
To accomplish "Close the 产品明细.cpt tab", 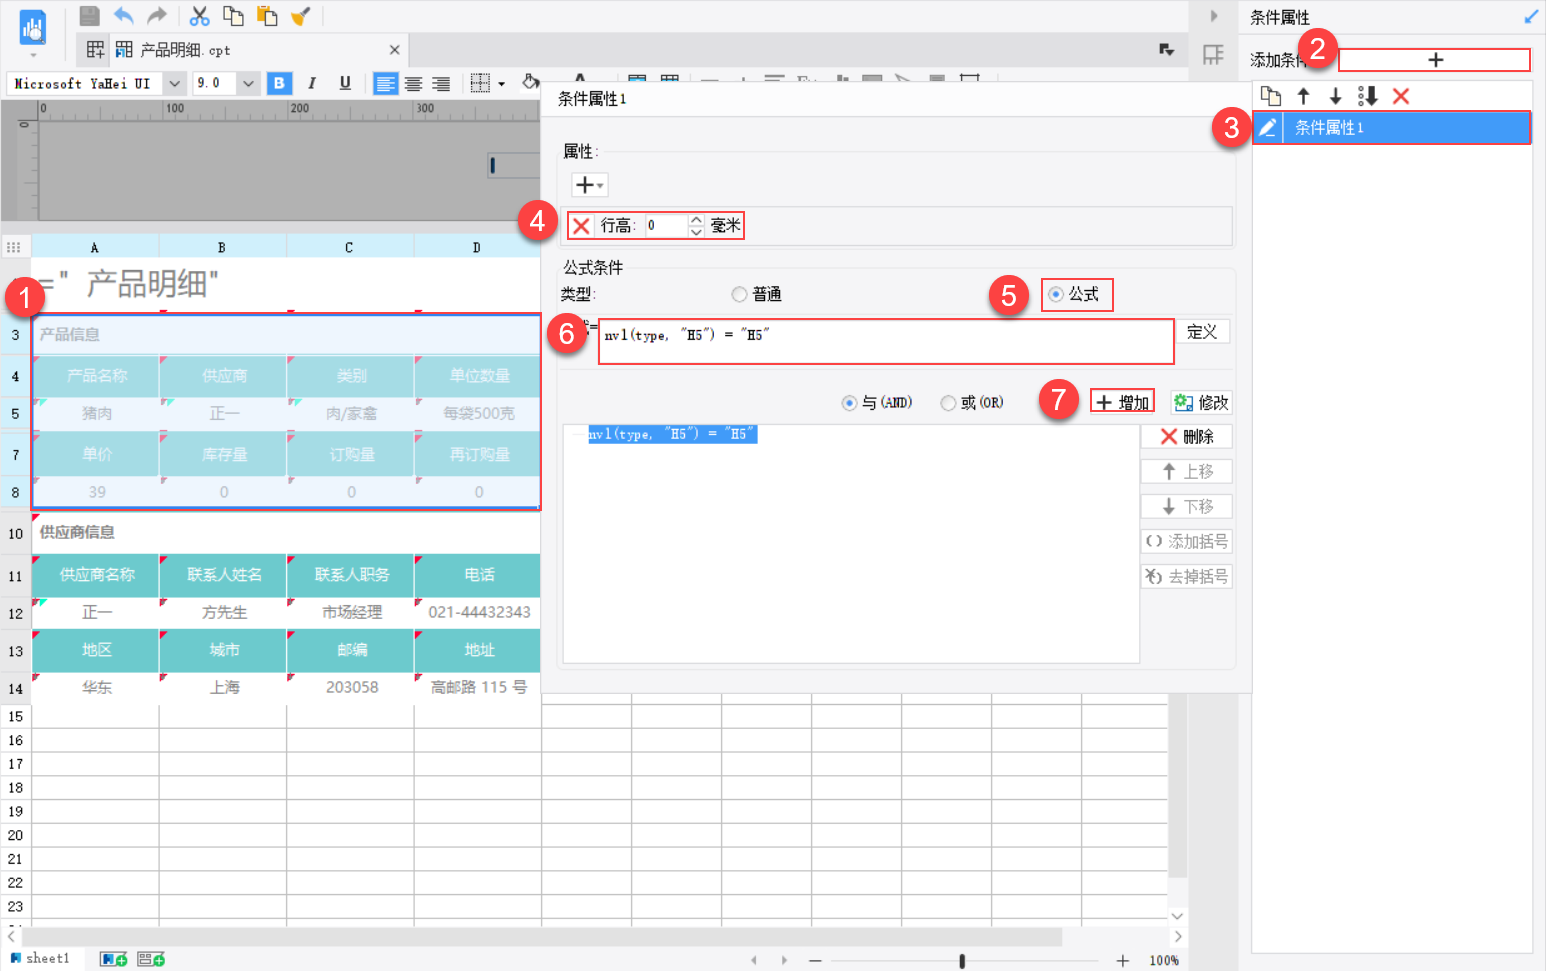I will point(394,49).
